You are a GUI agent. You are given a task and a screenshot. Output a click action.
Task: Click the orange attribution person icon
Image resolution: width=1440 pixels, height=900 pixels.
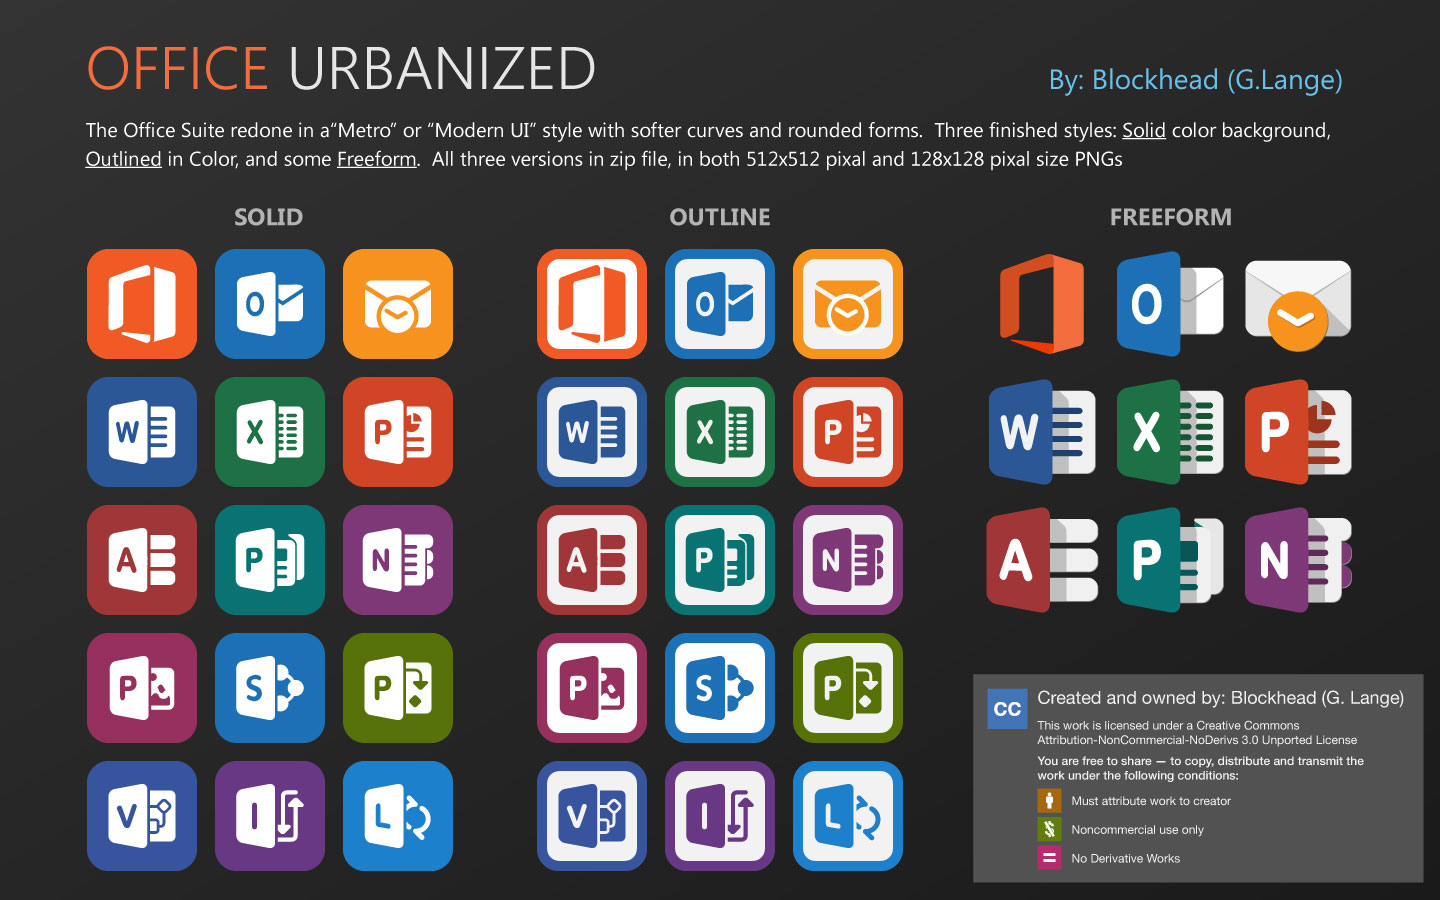[x=1049, y=801]
